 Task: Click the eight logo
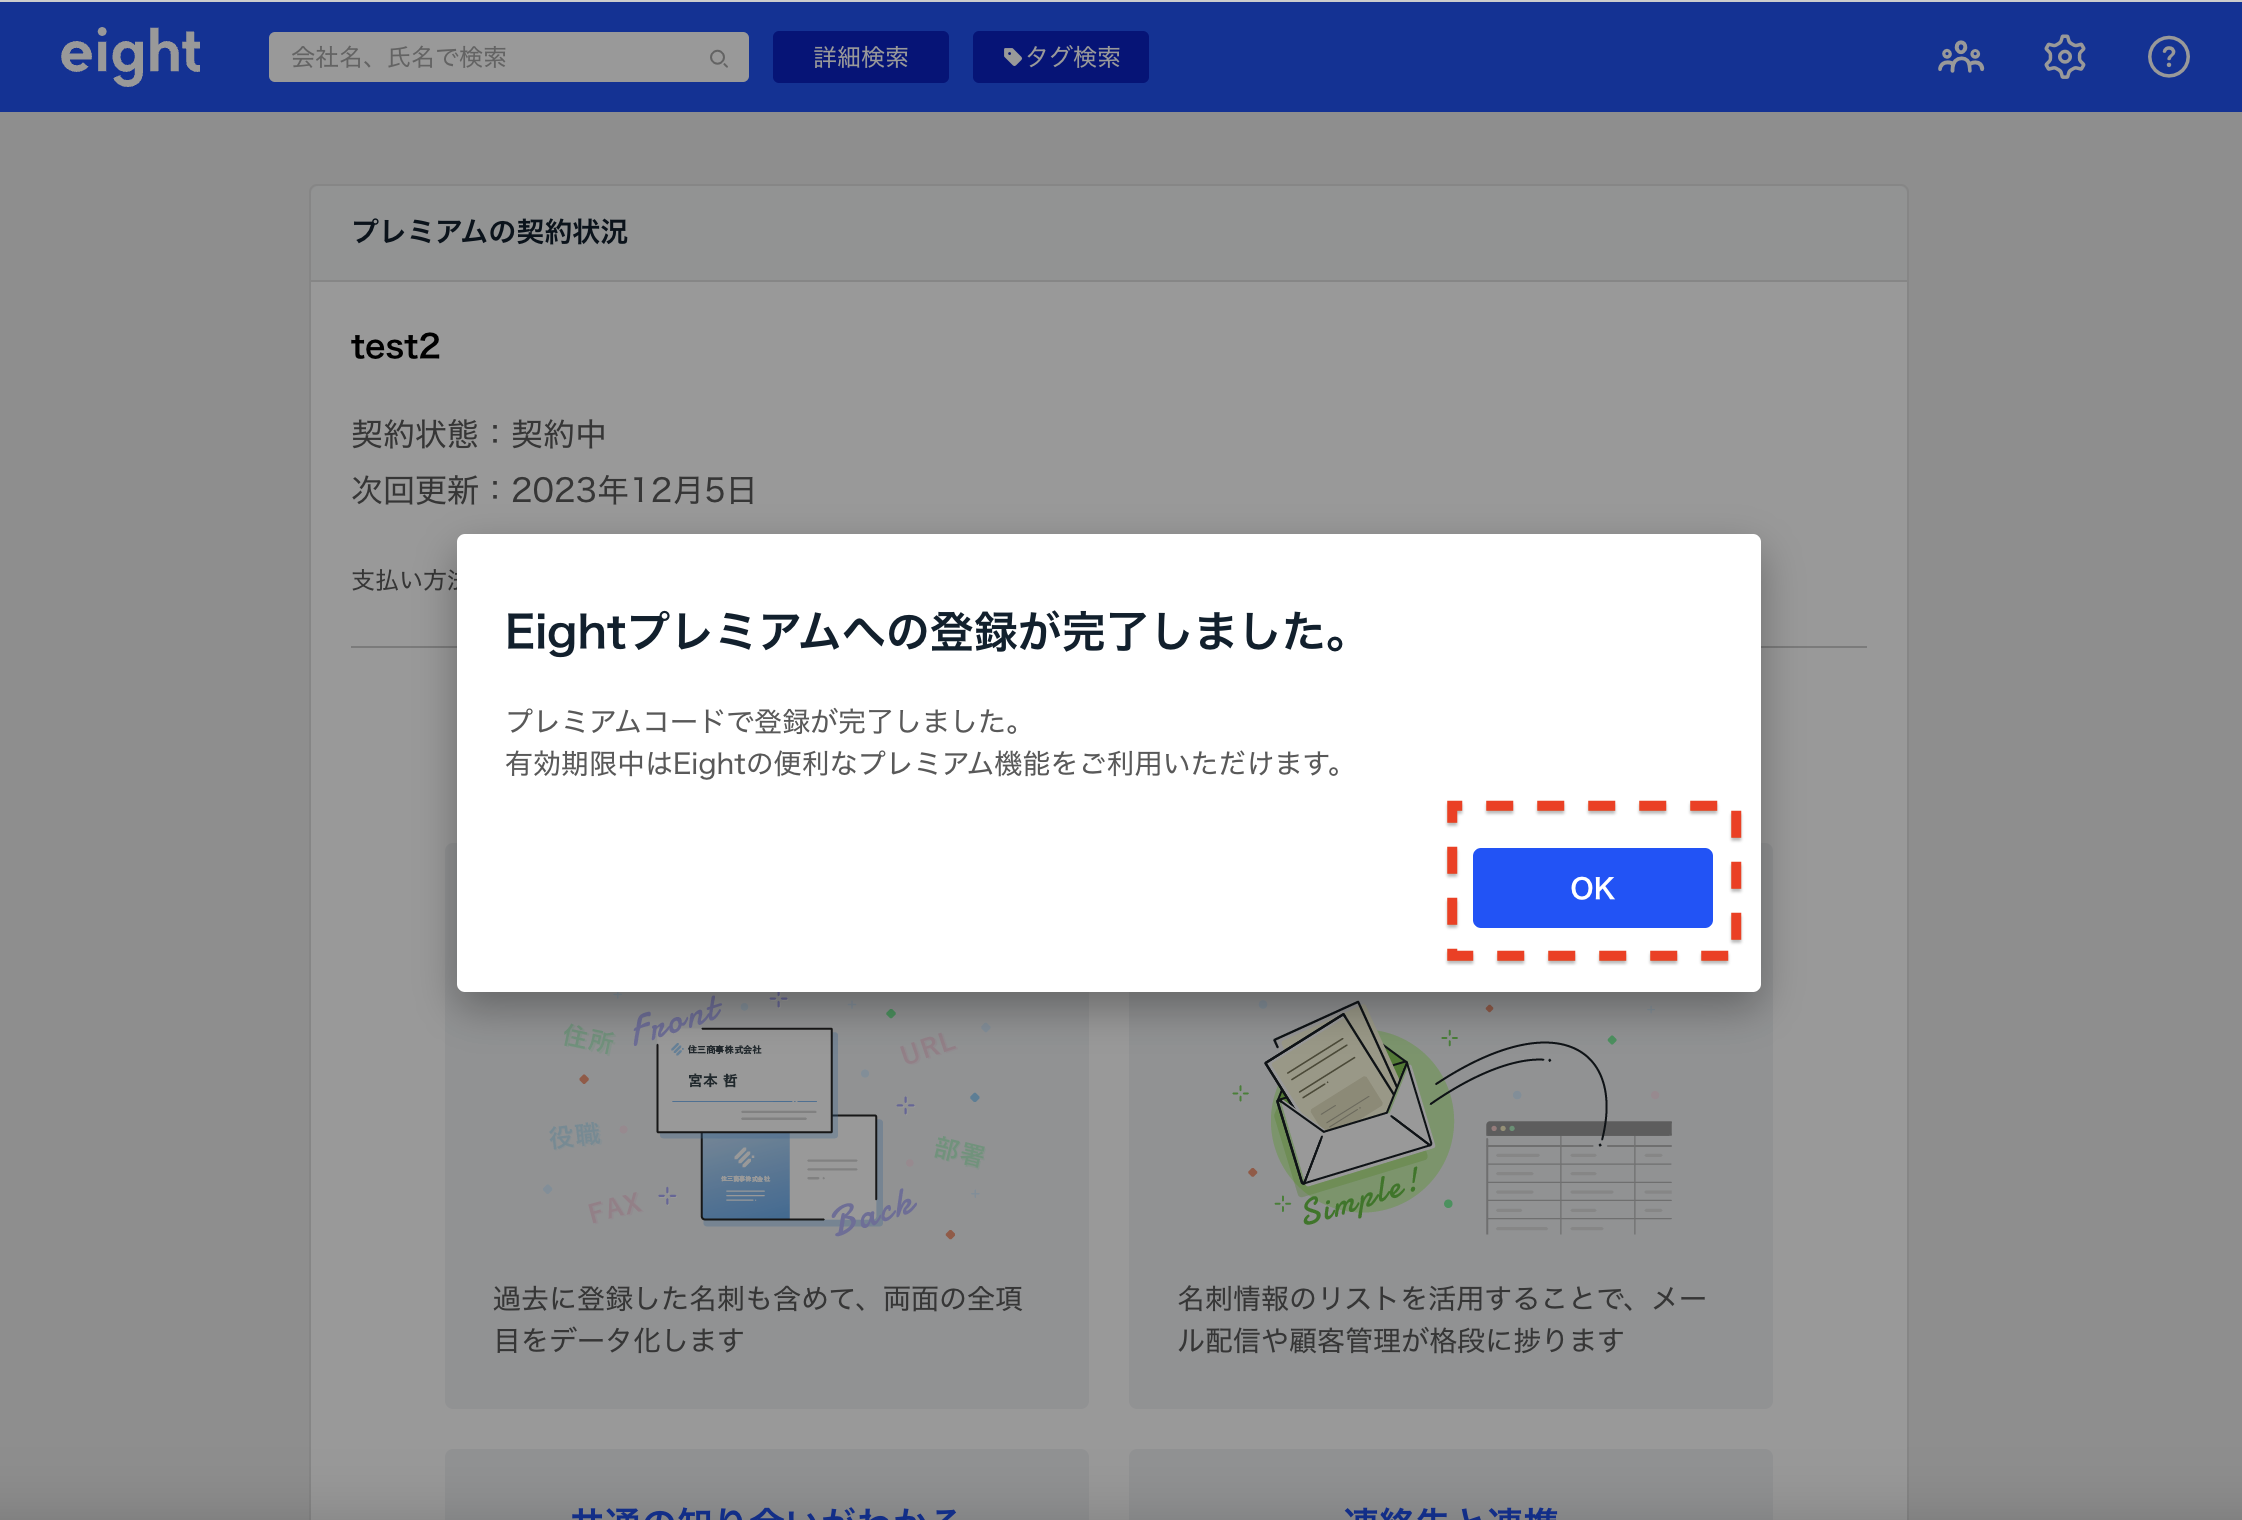click(x=130, y=56)
